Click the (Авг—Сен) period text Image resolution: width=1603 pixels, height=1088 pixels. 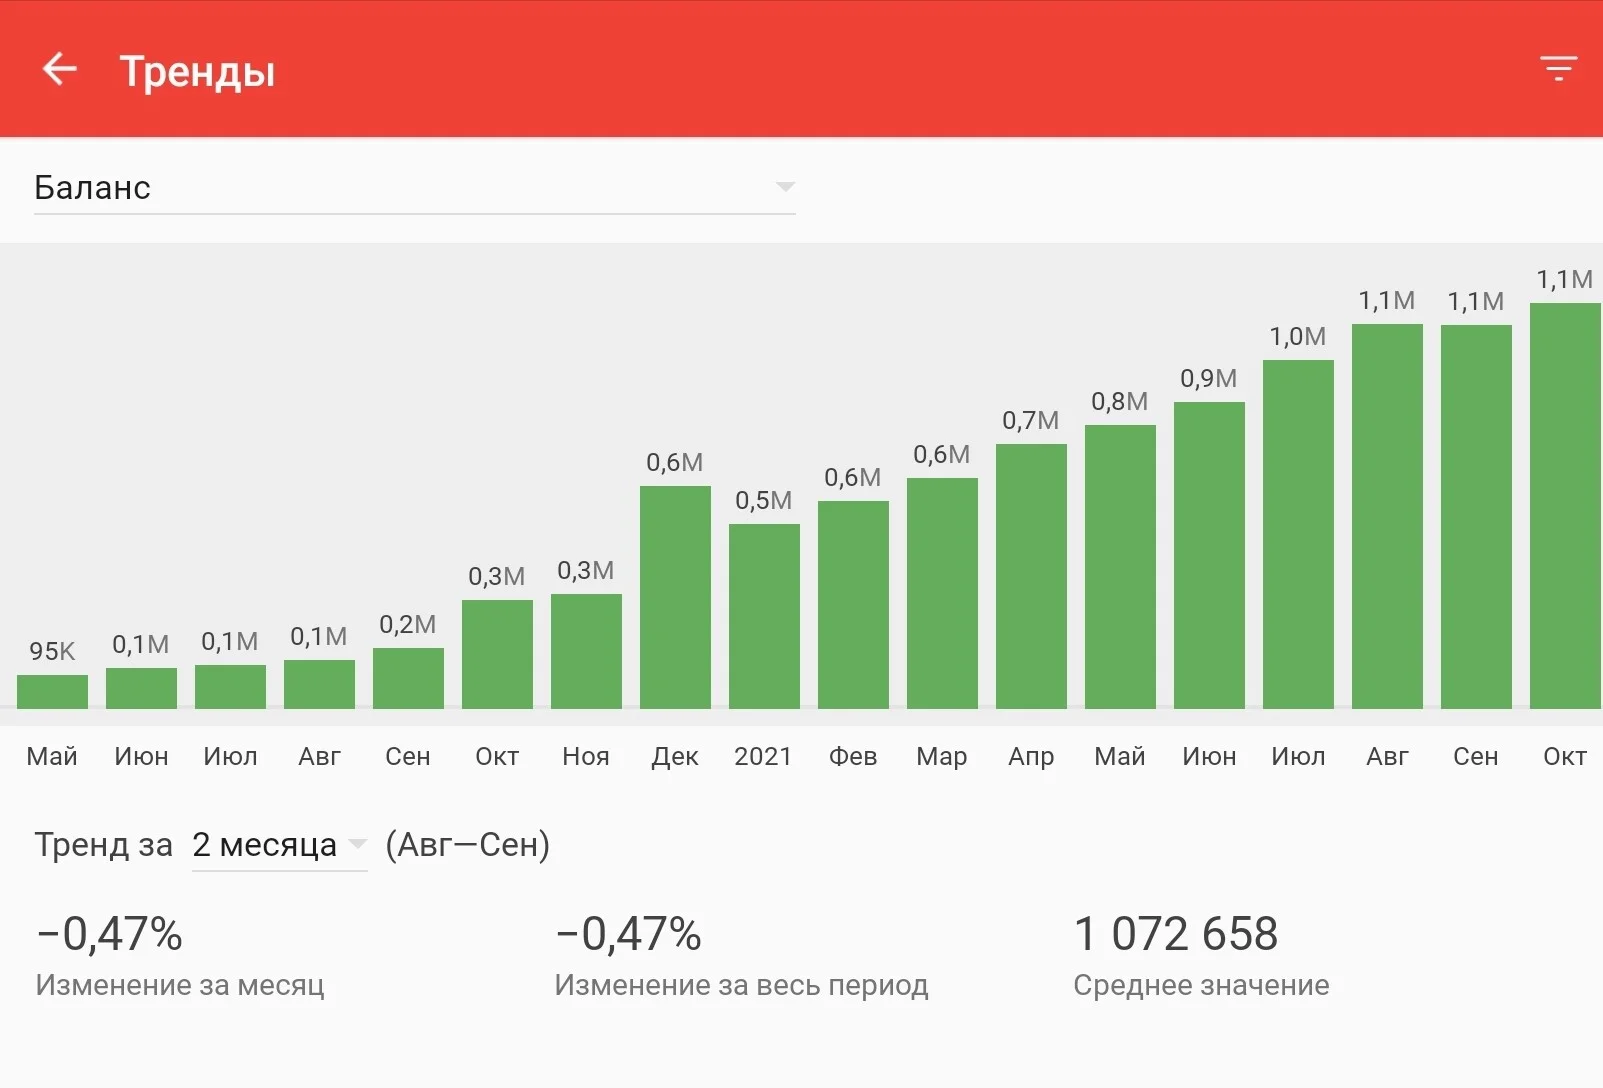[468, 845]
